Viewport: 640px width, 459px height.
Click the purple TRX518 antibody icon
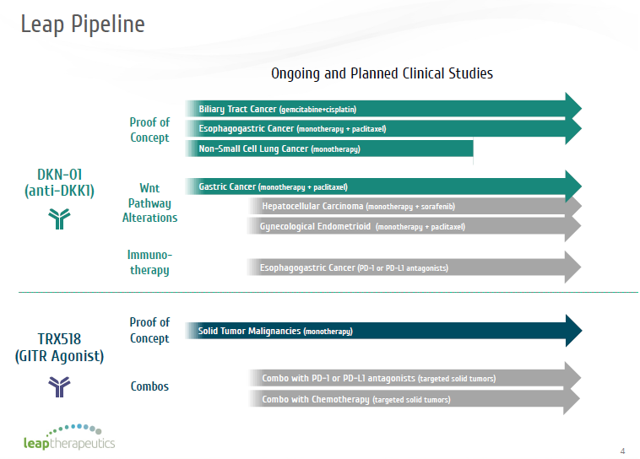[x=59, y=386]
